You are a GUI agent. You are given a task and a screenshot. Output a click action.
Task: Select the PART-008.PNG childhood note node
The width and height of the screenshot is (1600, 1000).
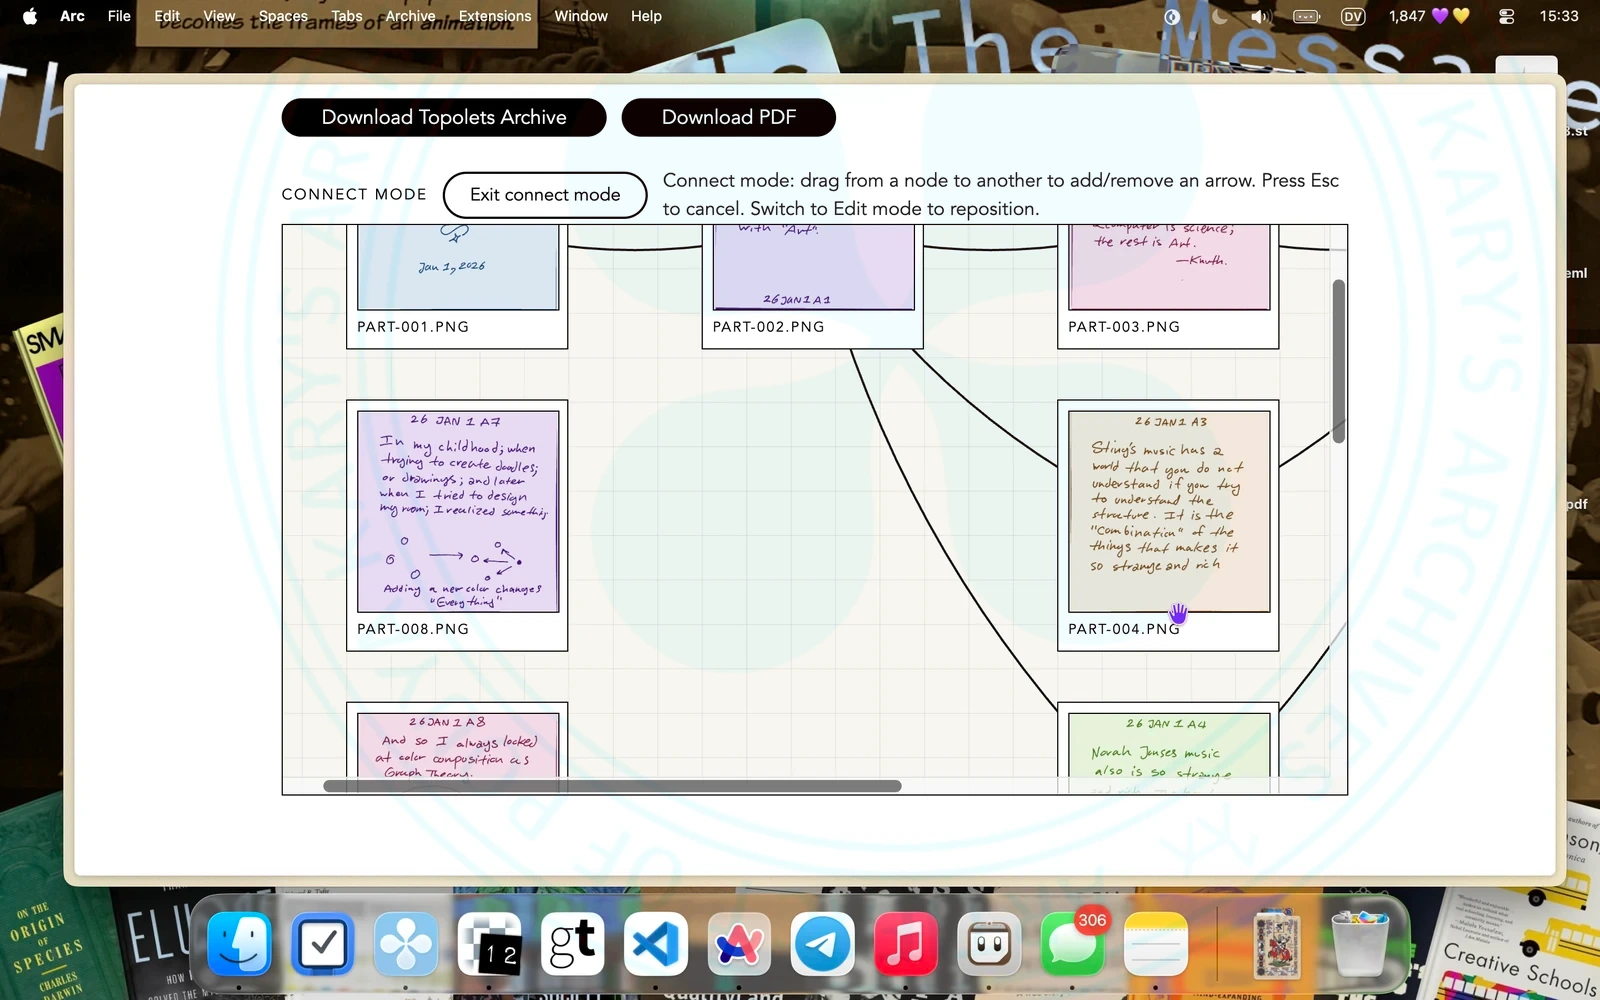[x=458, y=511]
